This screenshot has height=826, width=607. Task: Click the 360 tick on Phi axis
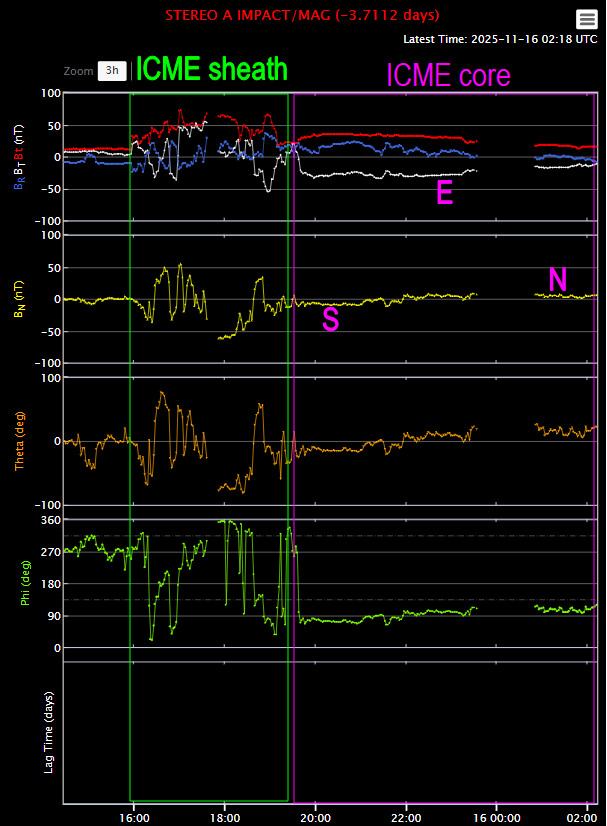point(51,520)
